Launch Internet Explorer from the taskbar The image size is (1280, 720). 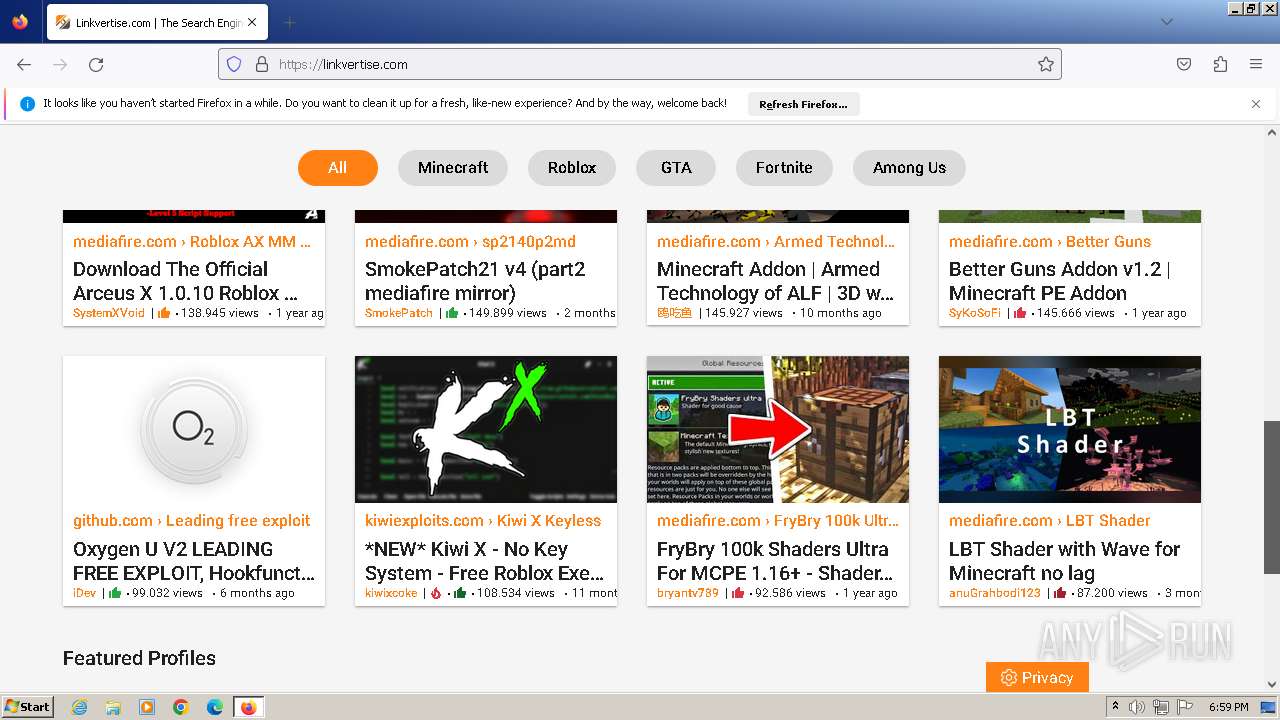[x=80, y=707]
